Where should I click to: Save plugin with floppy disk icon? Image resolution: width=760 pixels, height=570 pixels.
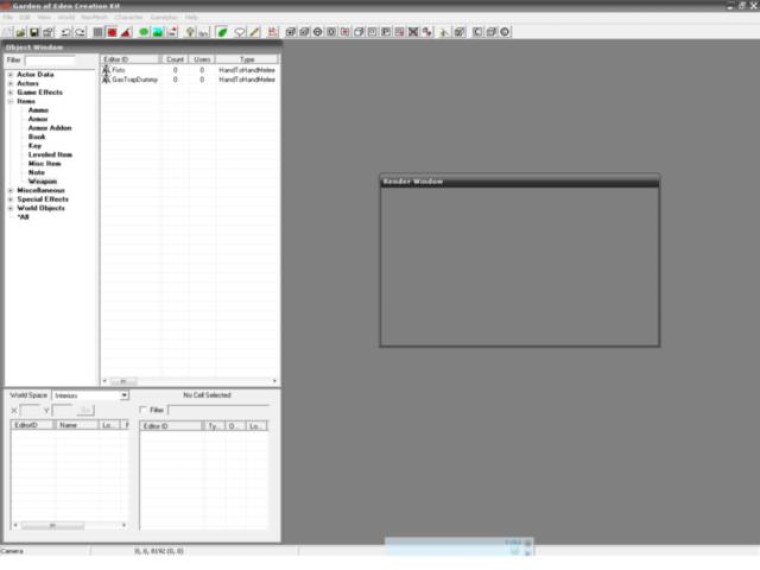pyautogui.click(x=34, y=32)
